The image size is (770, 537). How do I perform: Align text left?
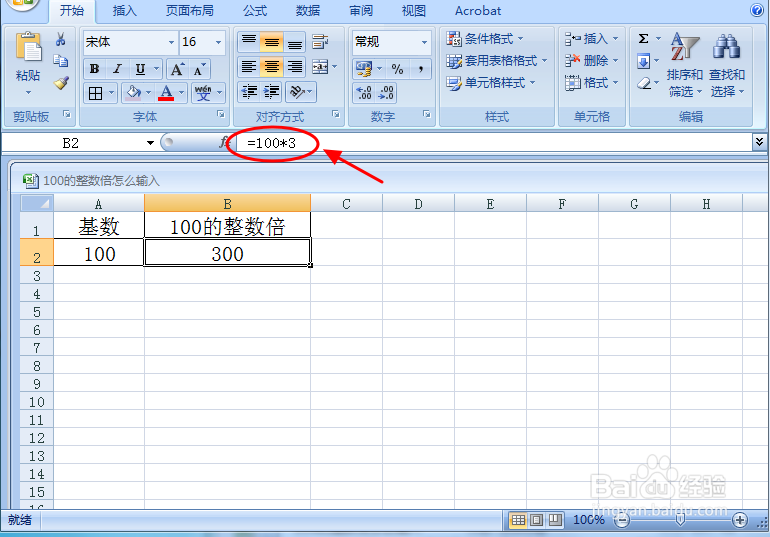[248, 67]
